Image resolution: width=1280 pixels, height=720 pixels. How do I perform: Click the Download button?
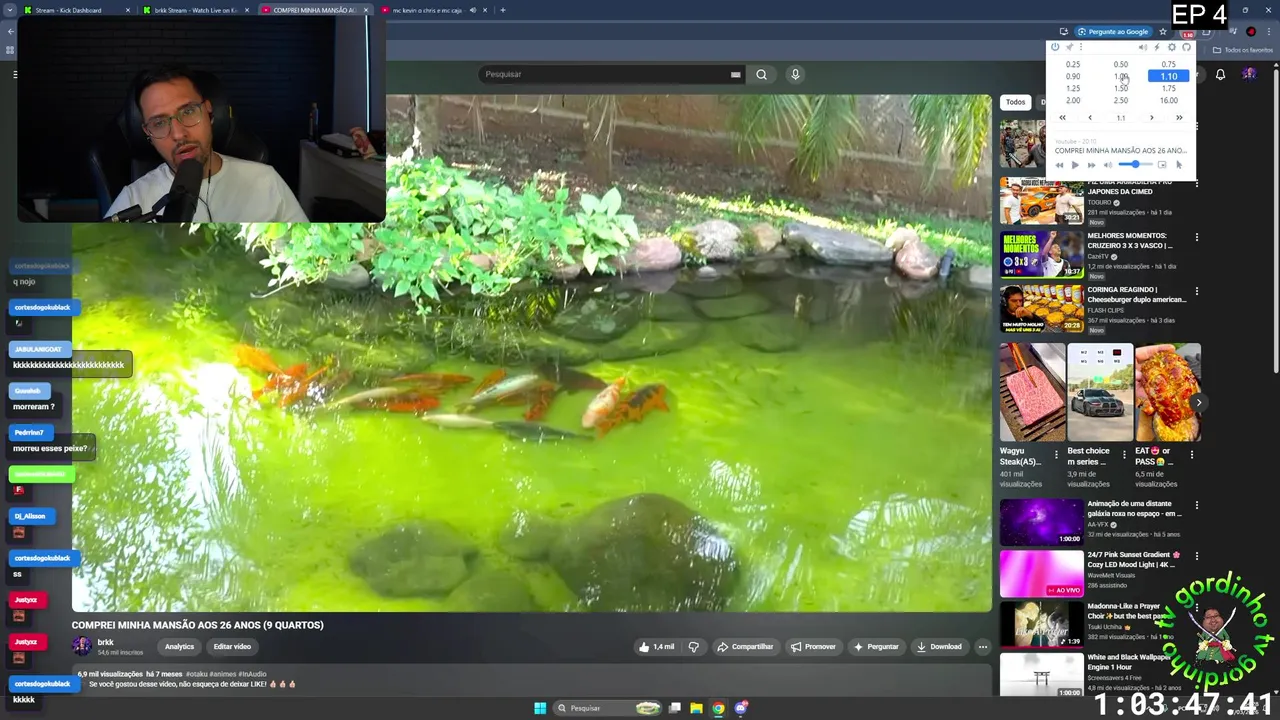pos(939,647)
